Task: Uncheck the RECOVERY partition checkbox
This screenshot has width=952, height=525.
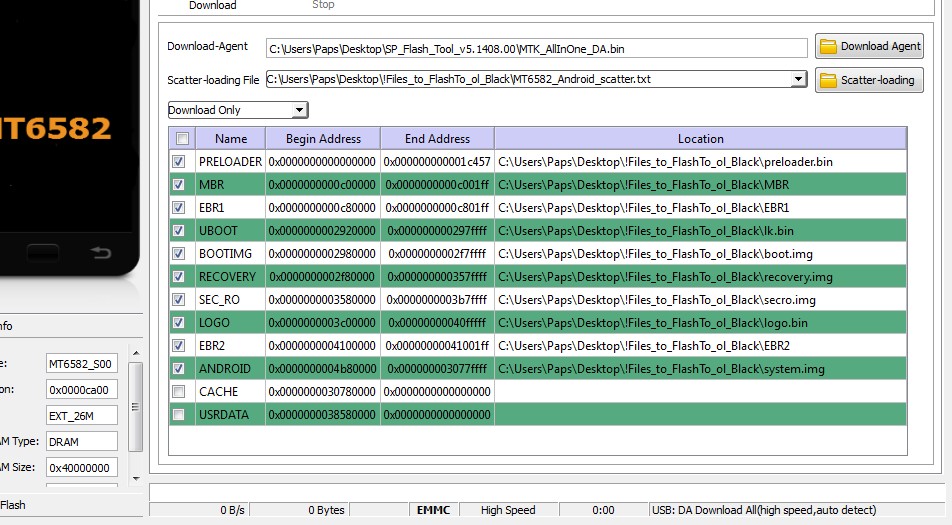Action: pos(179,276)
